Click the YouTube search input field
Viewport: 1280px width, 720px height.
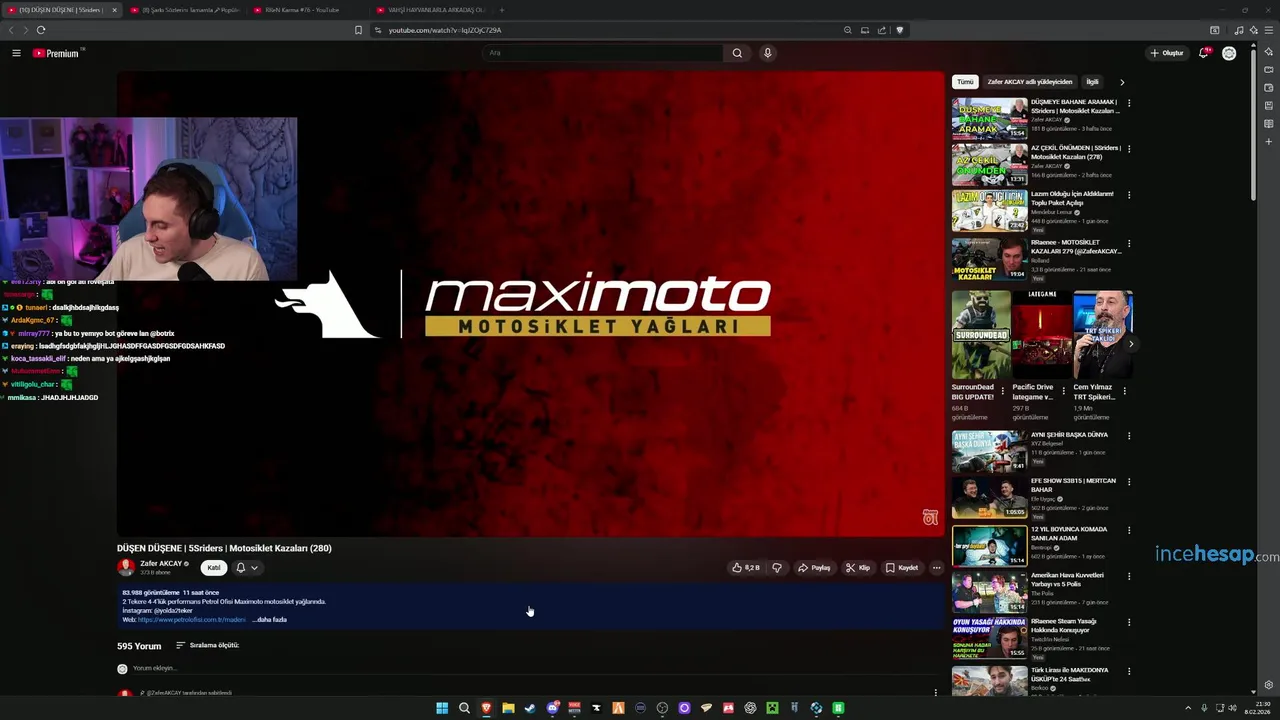tap(602, 53)
